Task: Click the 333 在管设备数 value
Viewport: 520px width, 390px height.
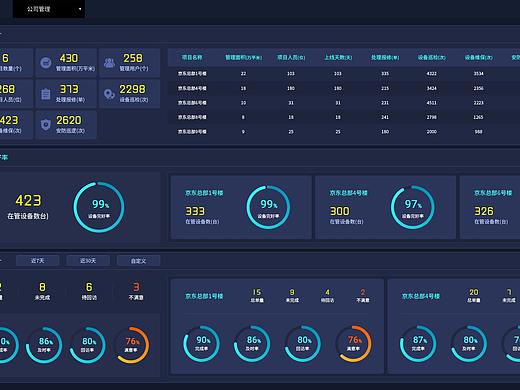Action: pos(195,211)
